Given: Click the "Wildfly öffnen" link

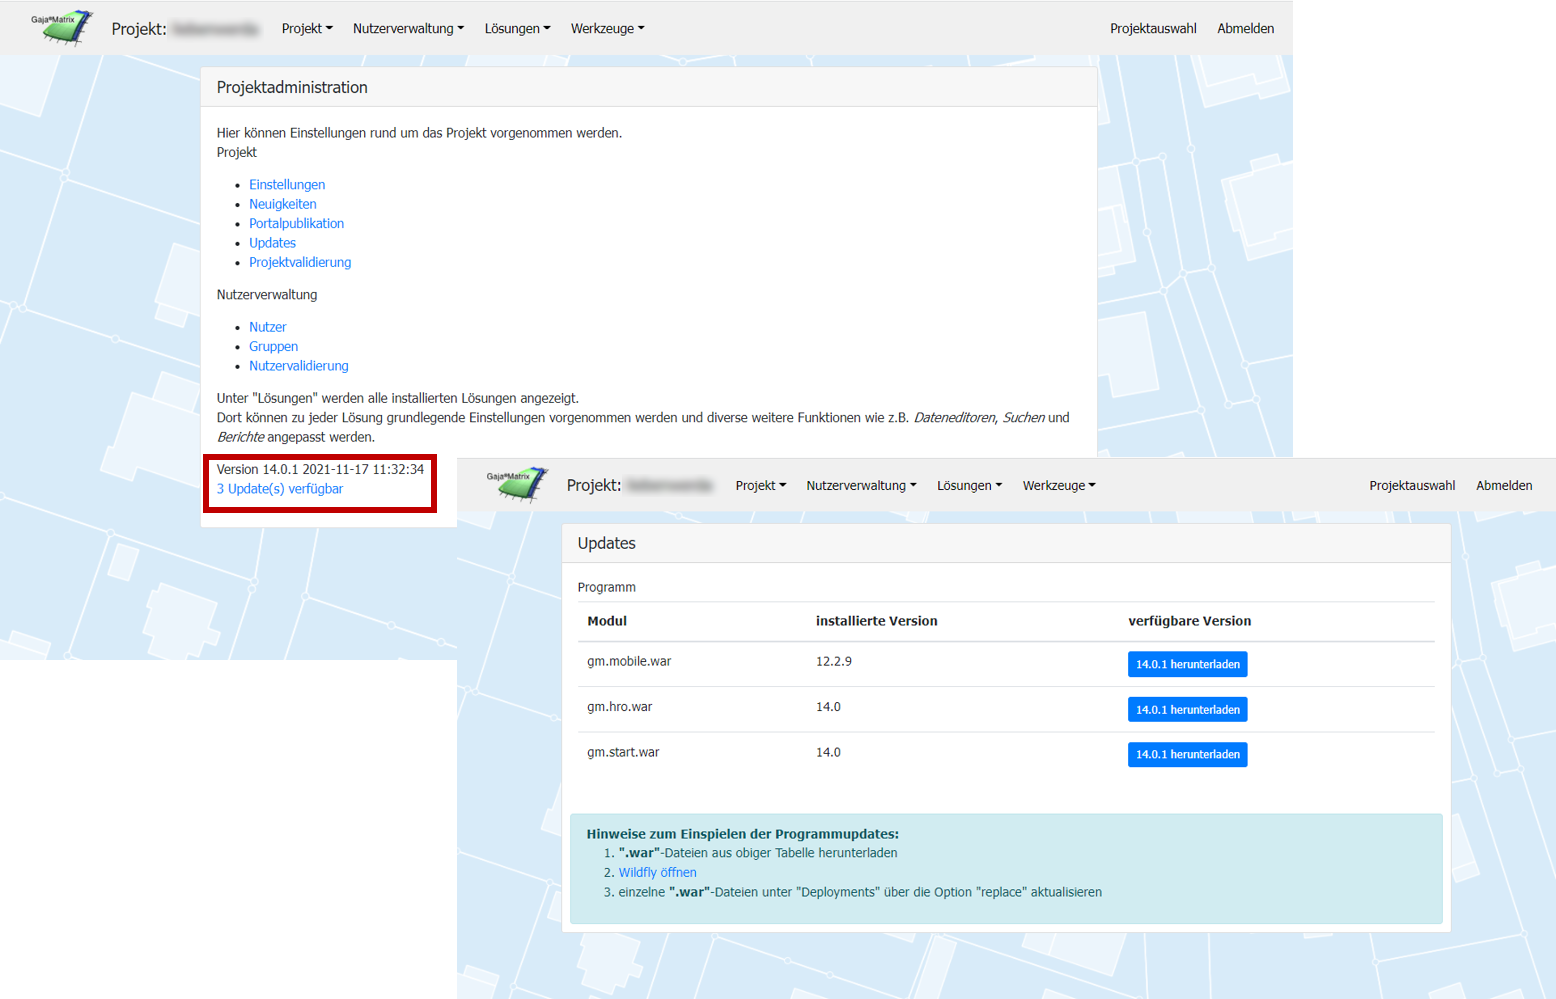Looking at the screenshot, I should point(657,873).
